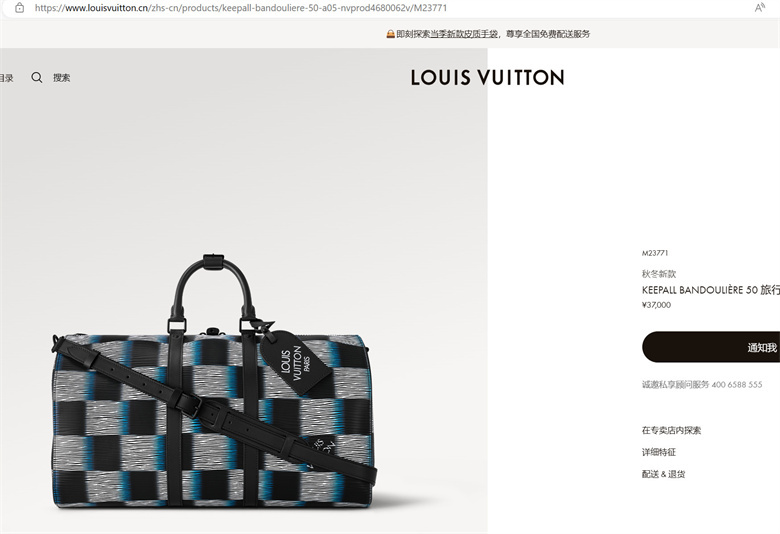Expand the 配送 & 退货 section
780x534 pixels.
click(663, 474)
